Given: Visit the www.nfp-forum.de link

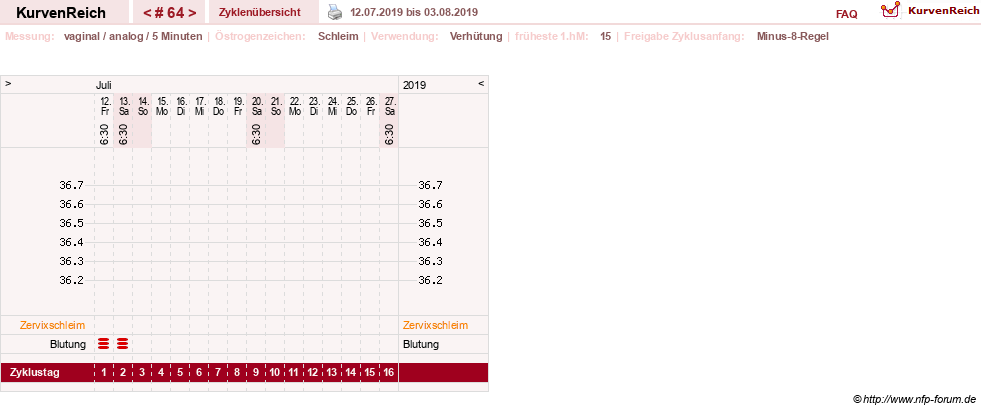Looking at the screenshot, I should [919, 399].
